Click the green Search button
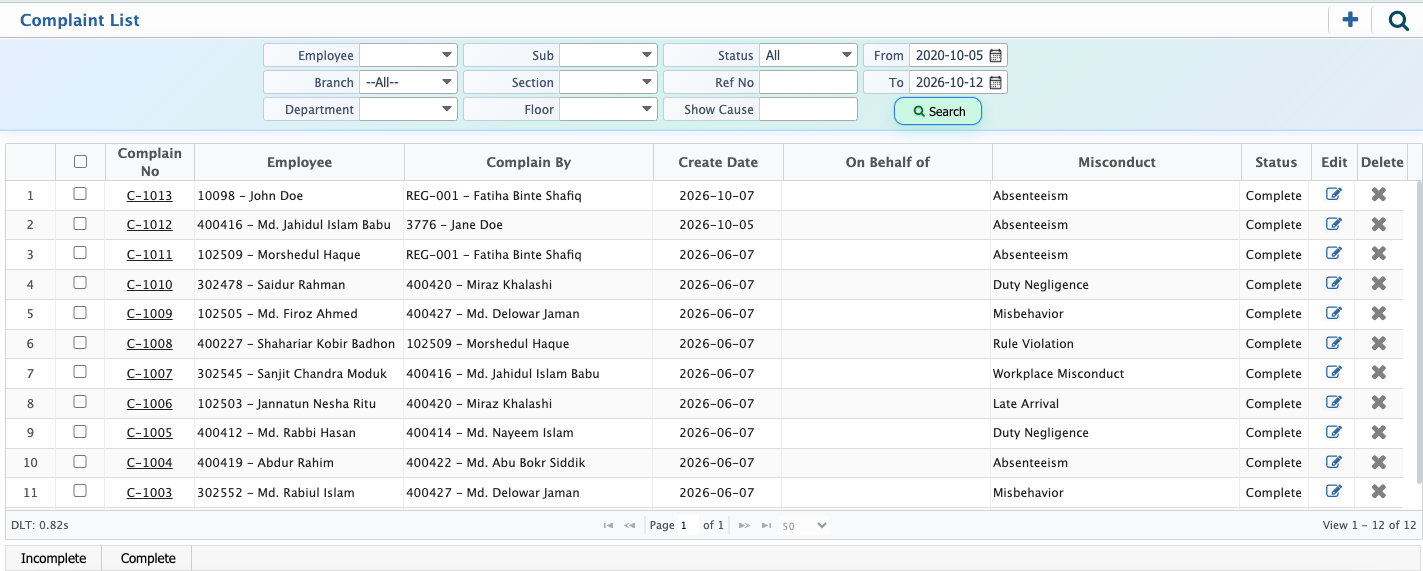 pyautogui.click(x=938, y=111)
